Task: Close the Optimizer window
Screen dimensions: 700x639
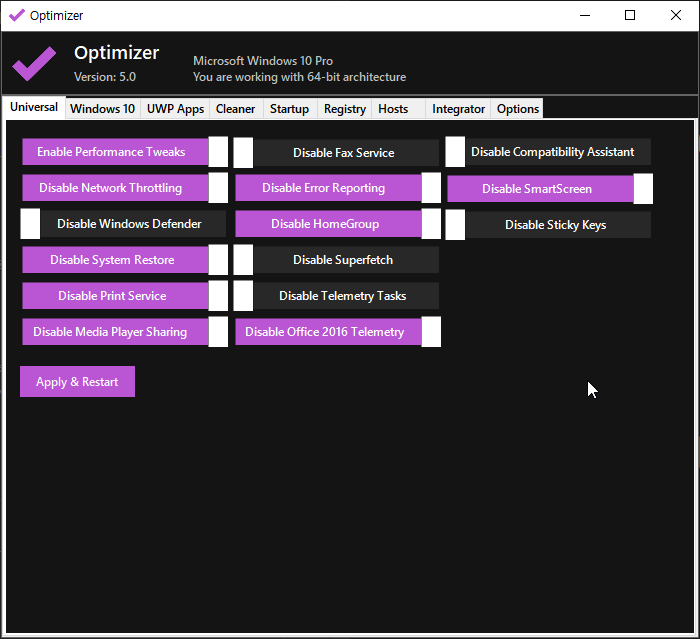Action: click(675, 16)
